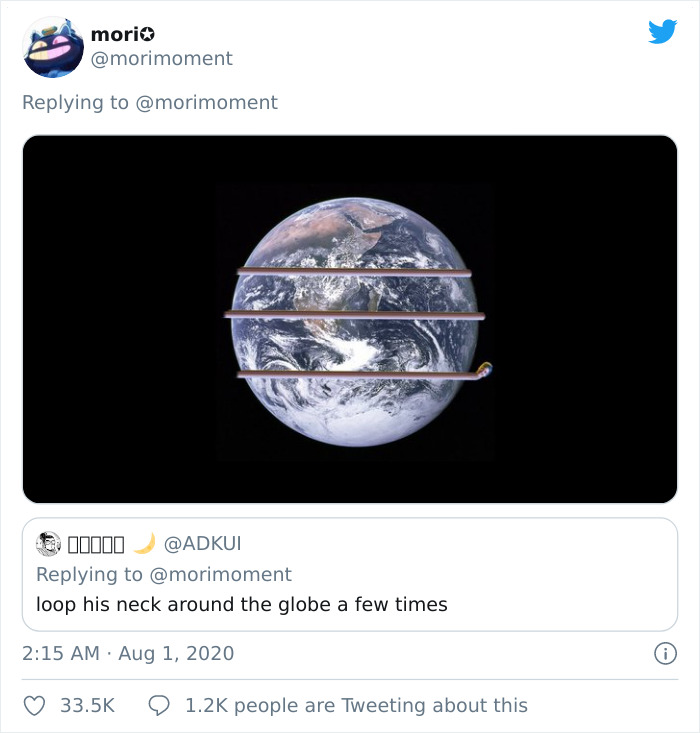Viewport: 700px width, 733px height.
Task: Open the mori display name link
Action: pyautogui.click(x=113, y=34)
